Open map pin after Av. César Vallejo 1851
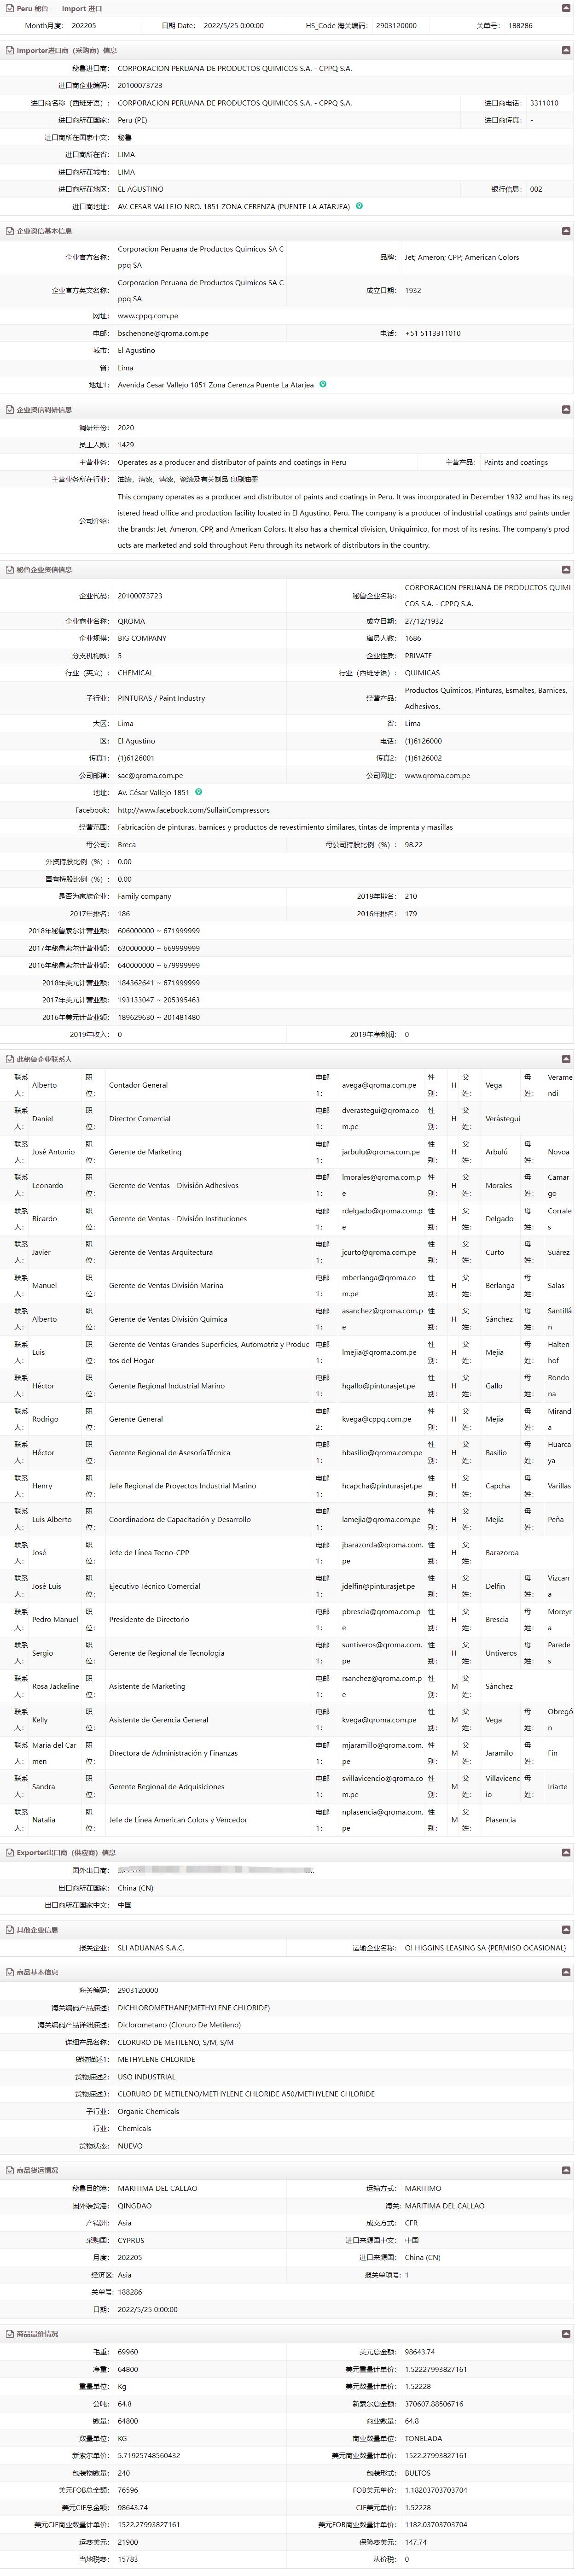 [x=198, y=792]
